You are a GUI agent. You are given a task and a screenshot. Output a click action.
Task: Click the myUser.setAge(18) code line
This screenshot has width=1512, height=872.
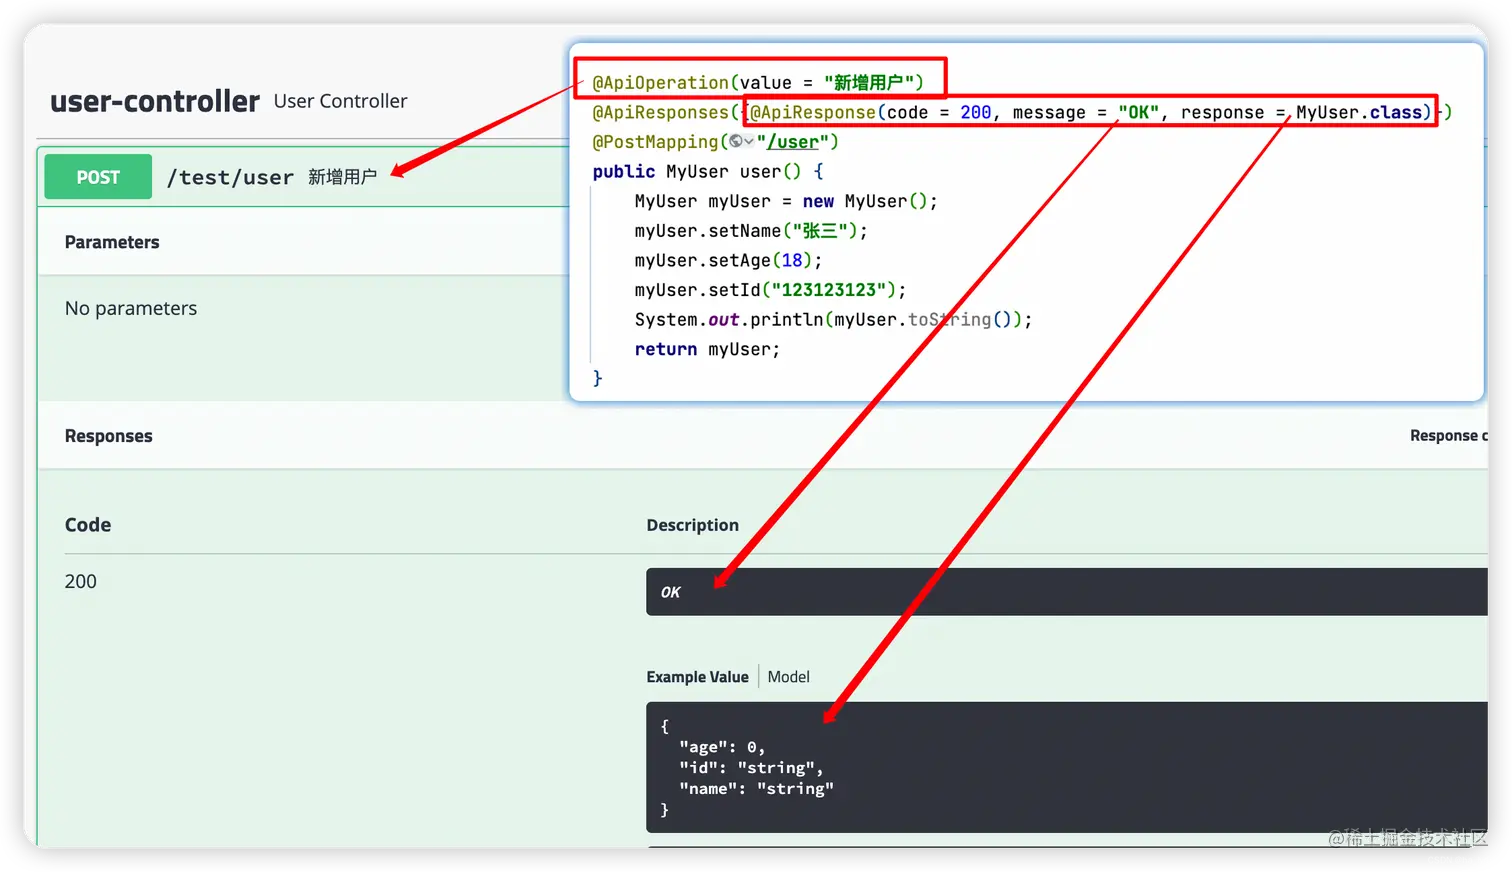tap(728, 260)
